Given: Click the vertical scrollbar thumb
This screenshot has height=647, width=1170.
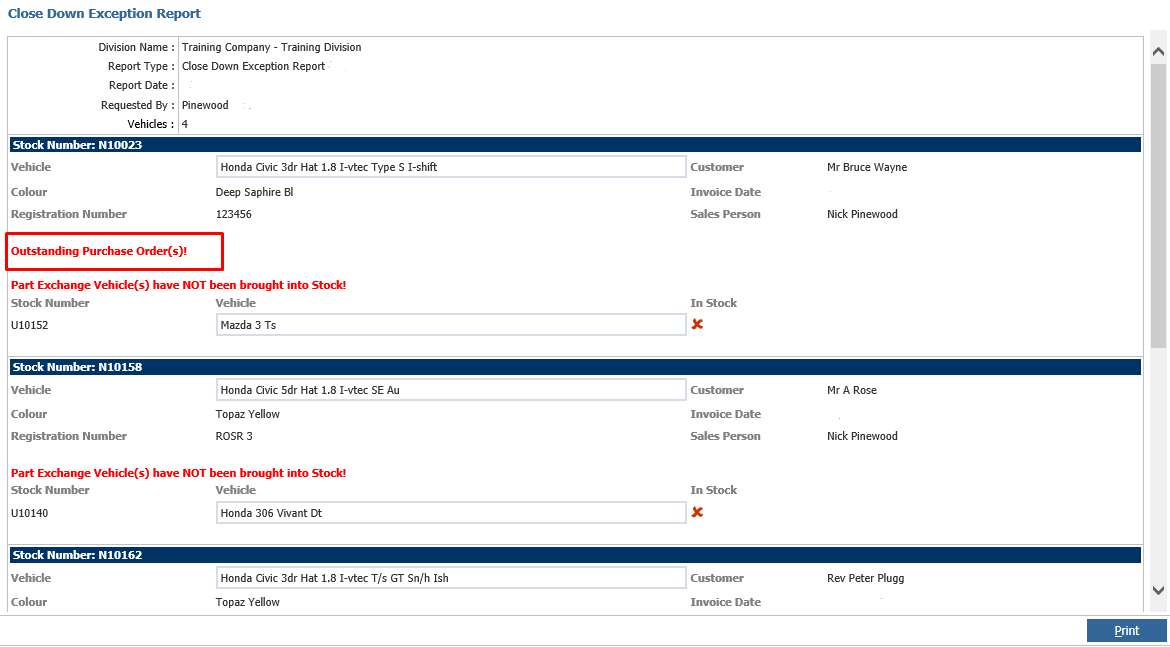Looking at the screenshot, I should (1158, 205).
